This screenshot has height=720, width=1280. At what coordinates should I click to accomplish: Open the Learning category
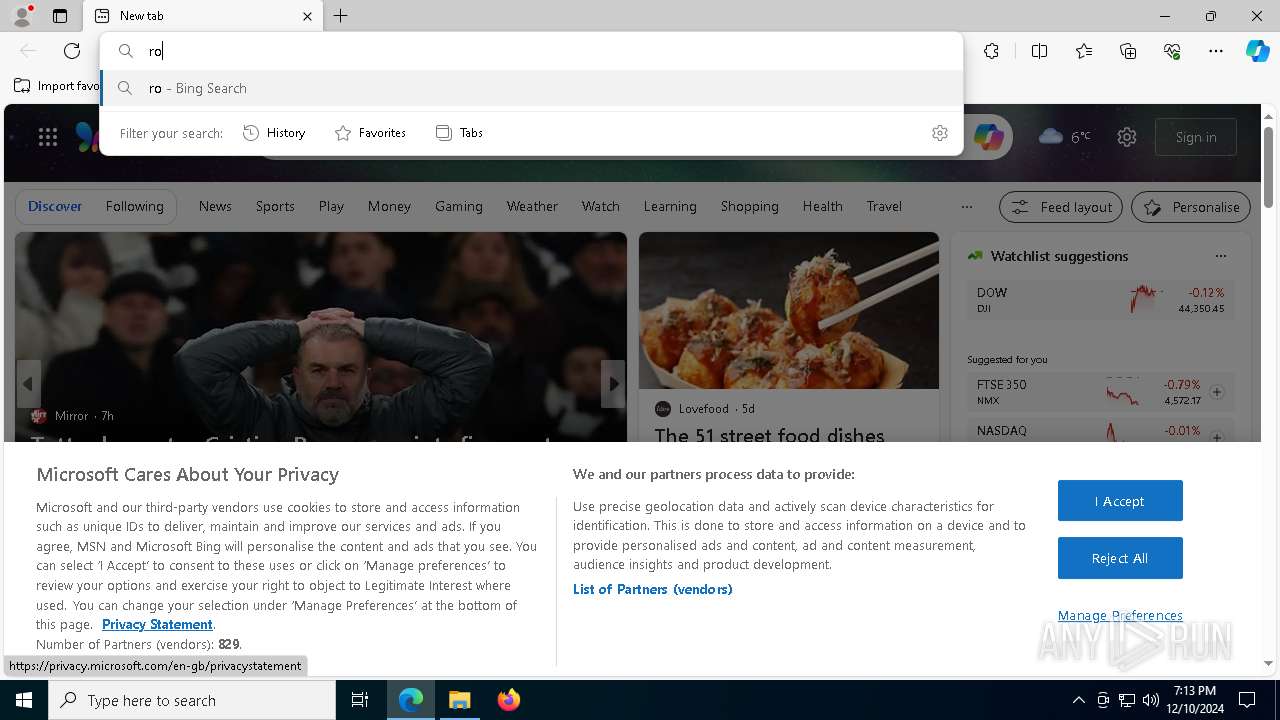pos(670,206)
